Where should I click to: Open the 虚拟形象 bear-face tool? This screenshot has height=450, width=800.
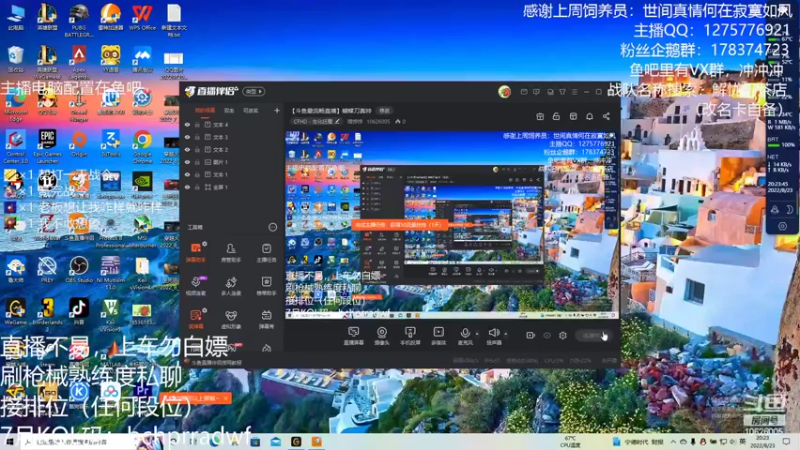pos(231,319)
